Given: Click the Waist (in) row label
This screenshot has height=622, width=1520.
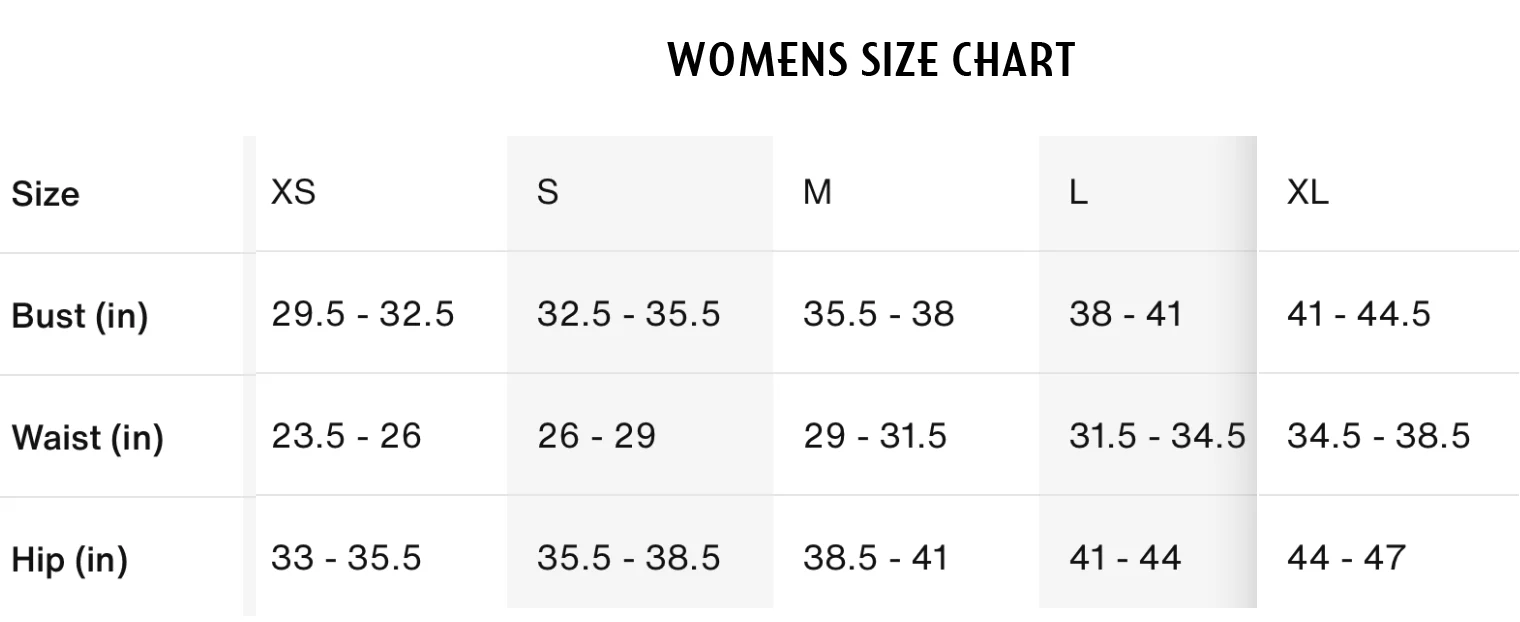Looking at the screenshot, I should point(87,438).
